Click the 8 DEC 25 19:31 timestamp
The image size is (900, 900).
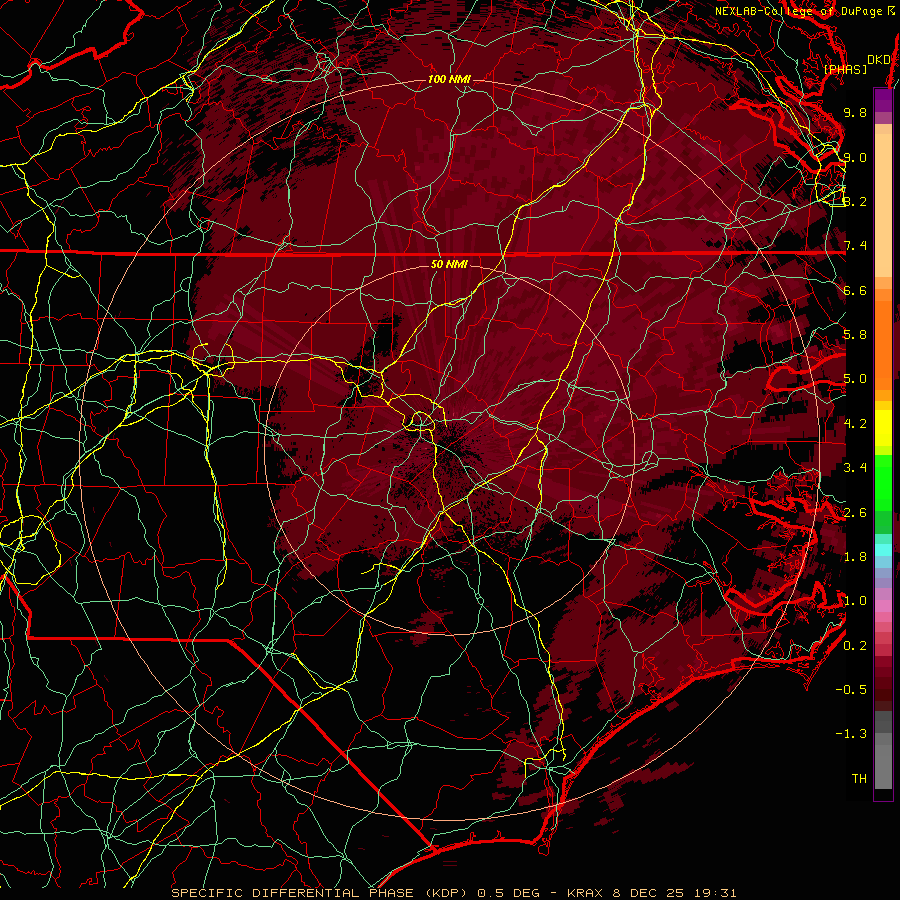tap(674, 893)
